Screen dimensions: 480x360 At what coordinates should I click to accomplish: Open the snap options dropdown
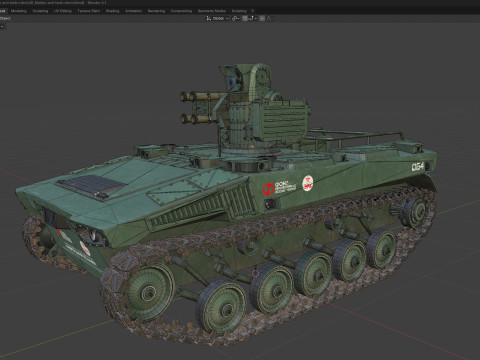pyautogui.click(x=253, y=18)
